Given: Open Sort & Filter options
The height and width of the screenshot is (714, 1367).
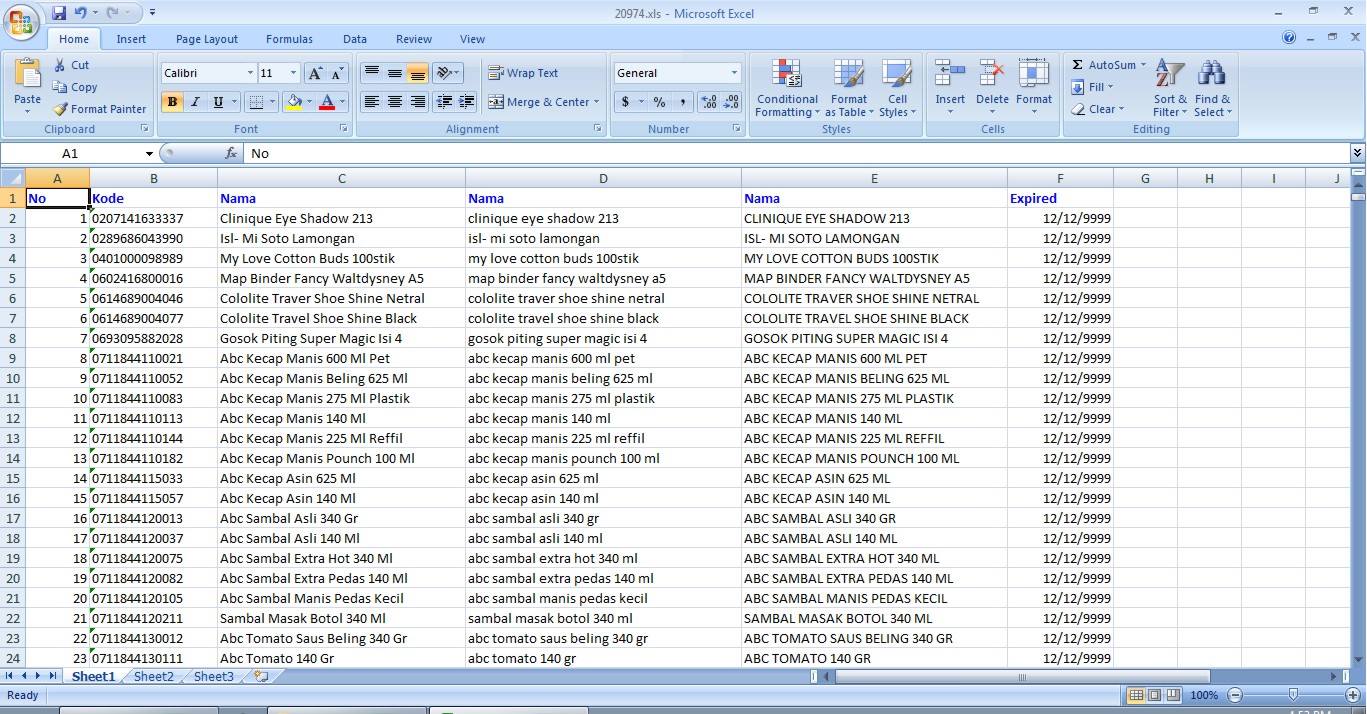Looking at the screenshot, I should 1170,88.
